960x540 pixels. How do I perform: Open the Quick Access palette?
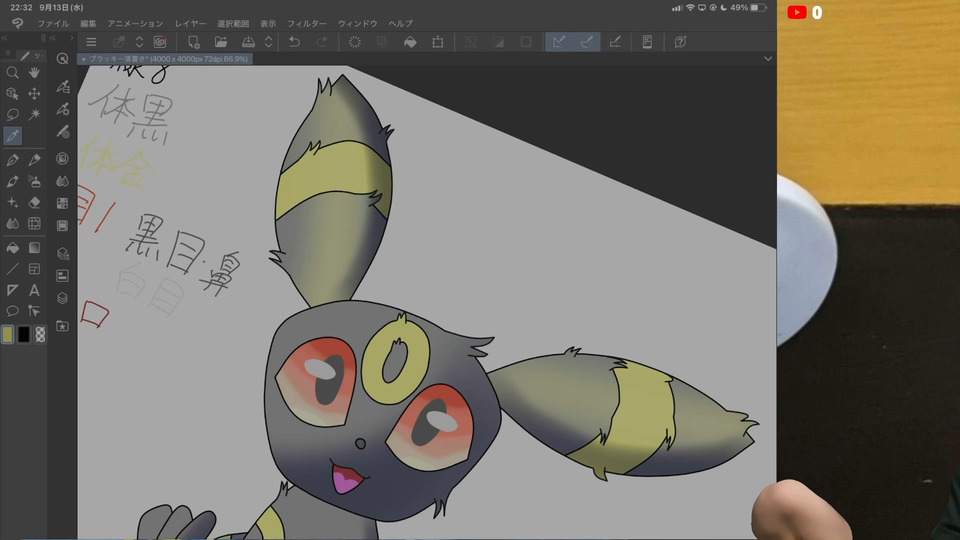click(x=62, y=59)
